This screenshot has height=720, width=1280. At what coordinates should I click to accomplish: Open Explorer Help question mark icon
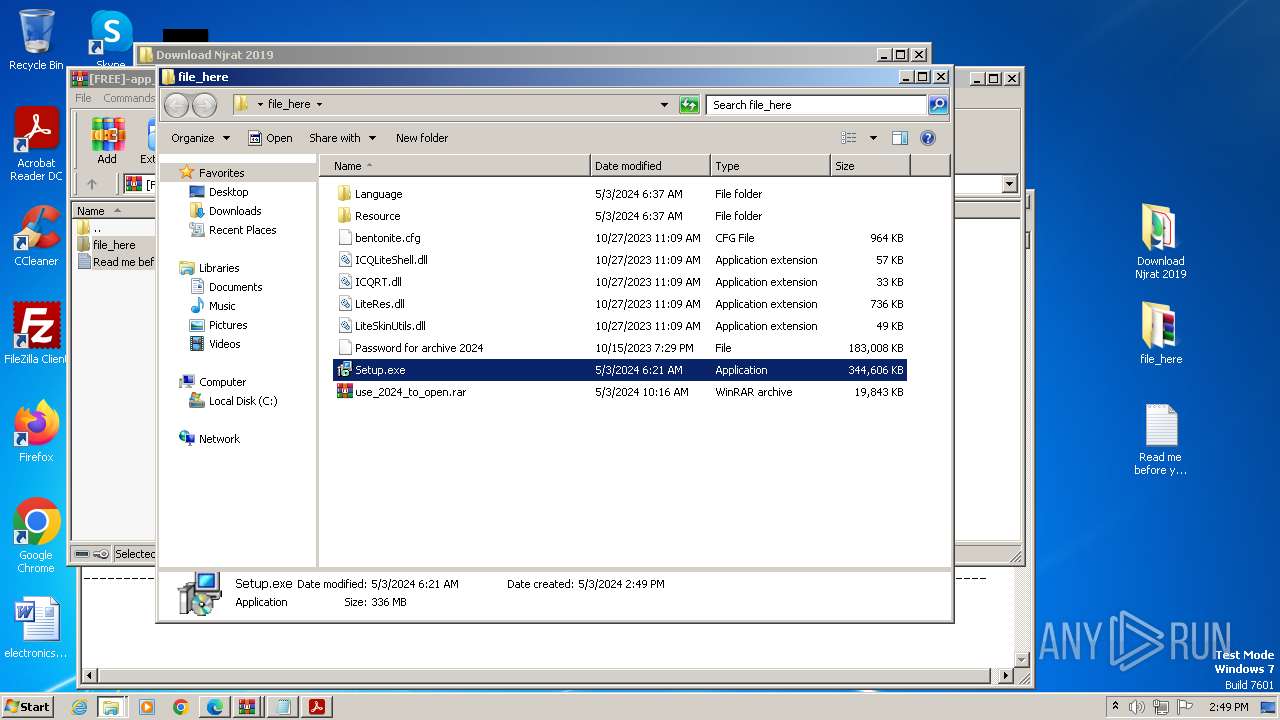pyautogui.click(x=927, y=138)
